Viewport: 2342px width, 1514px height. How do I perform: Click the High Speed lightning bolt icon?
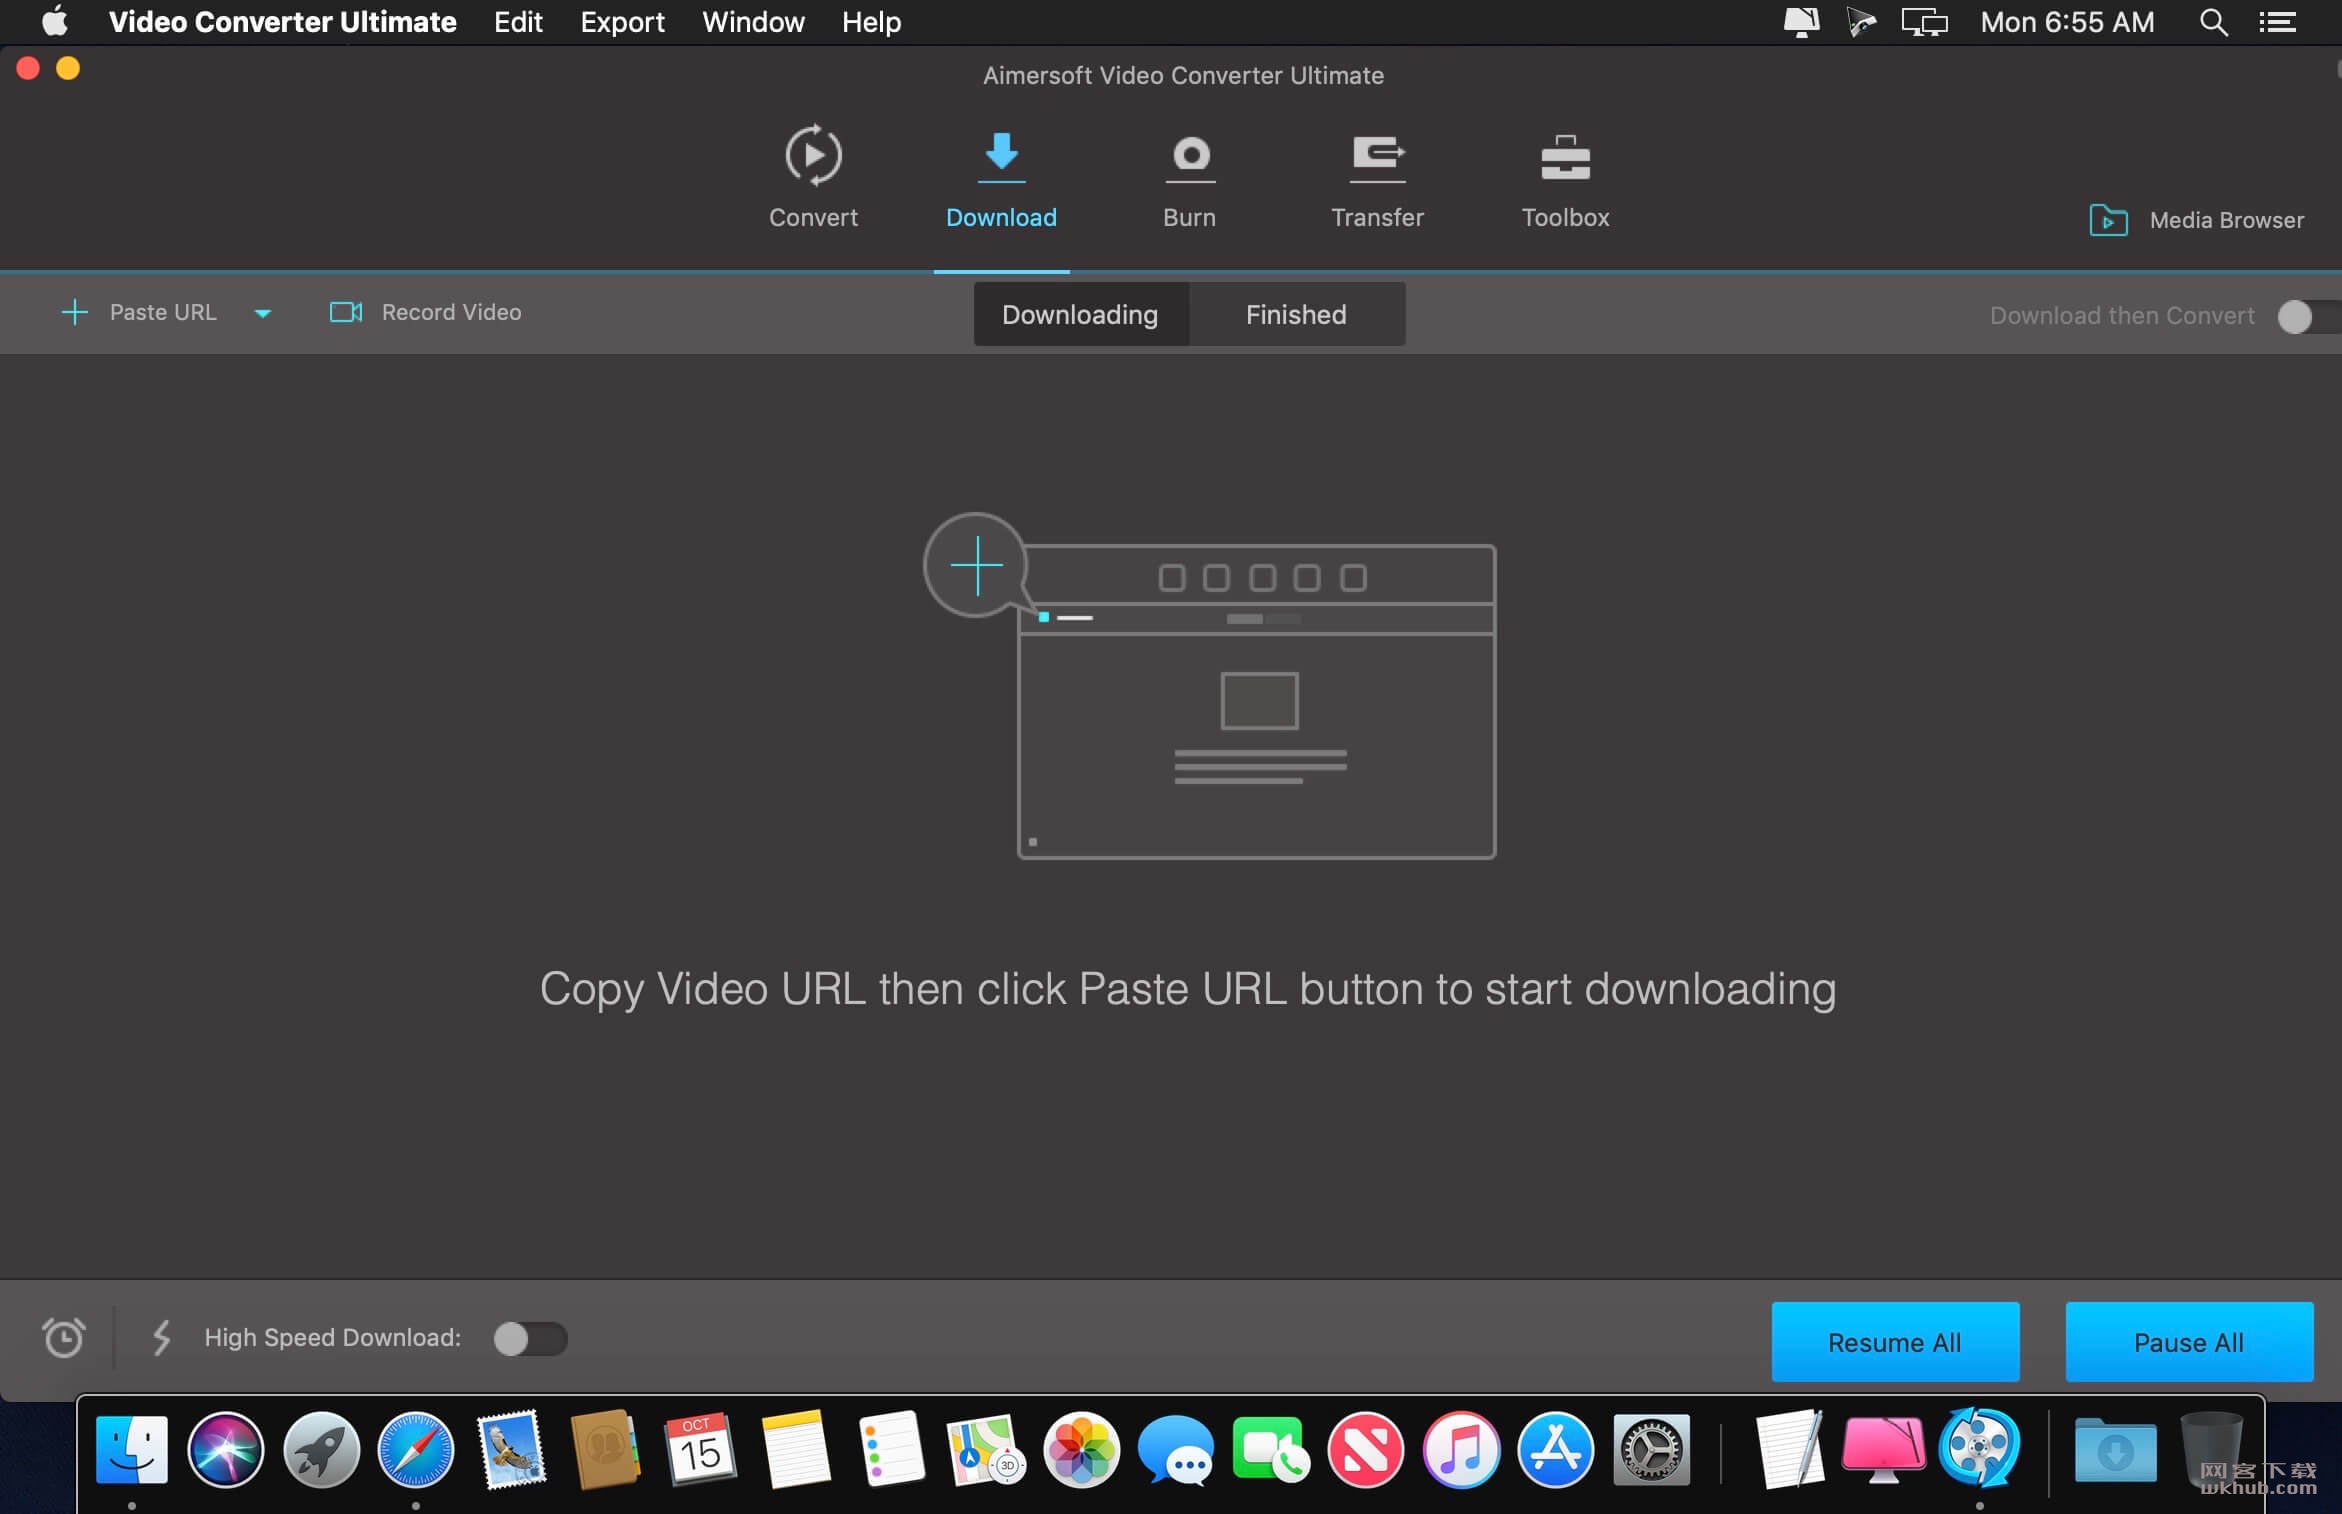[161, 1337]
